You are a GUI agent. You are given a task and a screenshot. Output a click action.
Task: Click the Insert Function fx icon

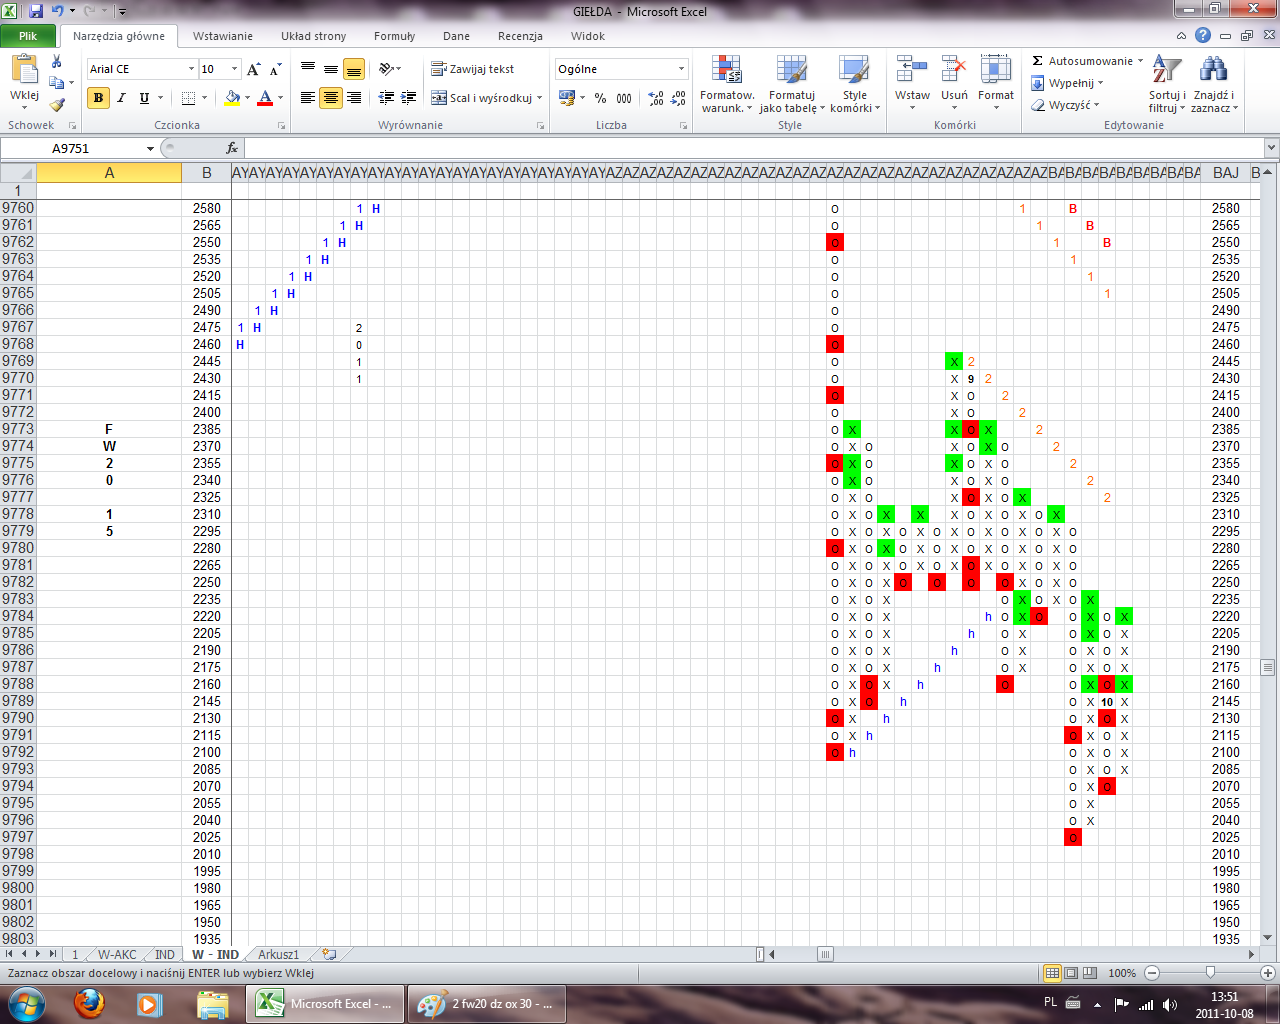(232, 148)
